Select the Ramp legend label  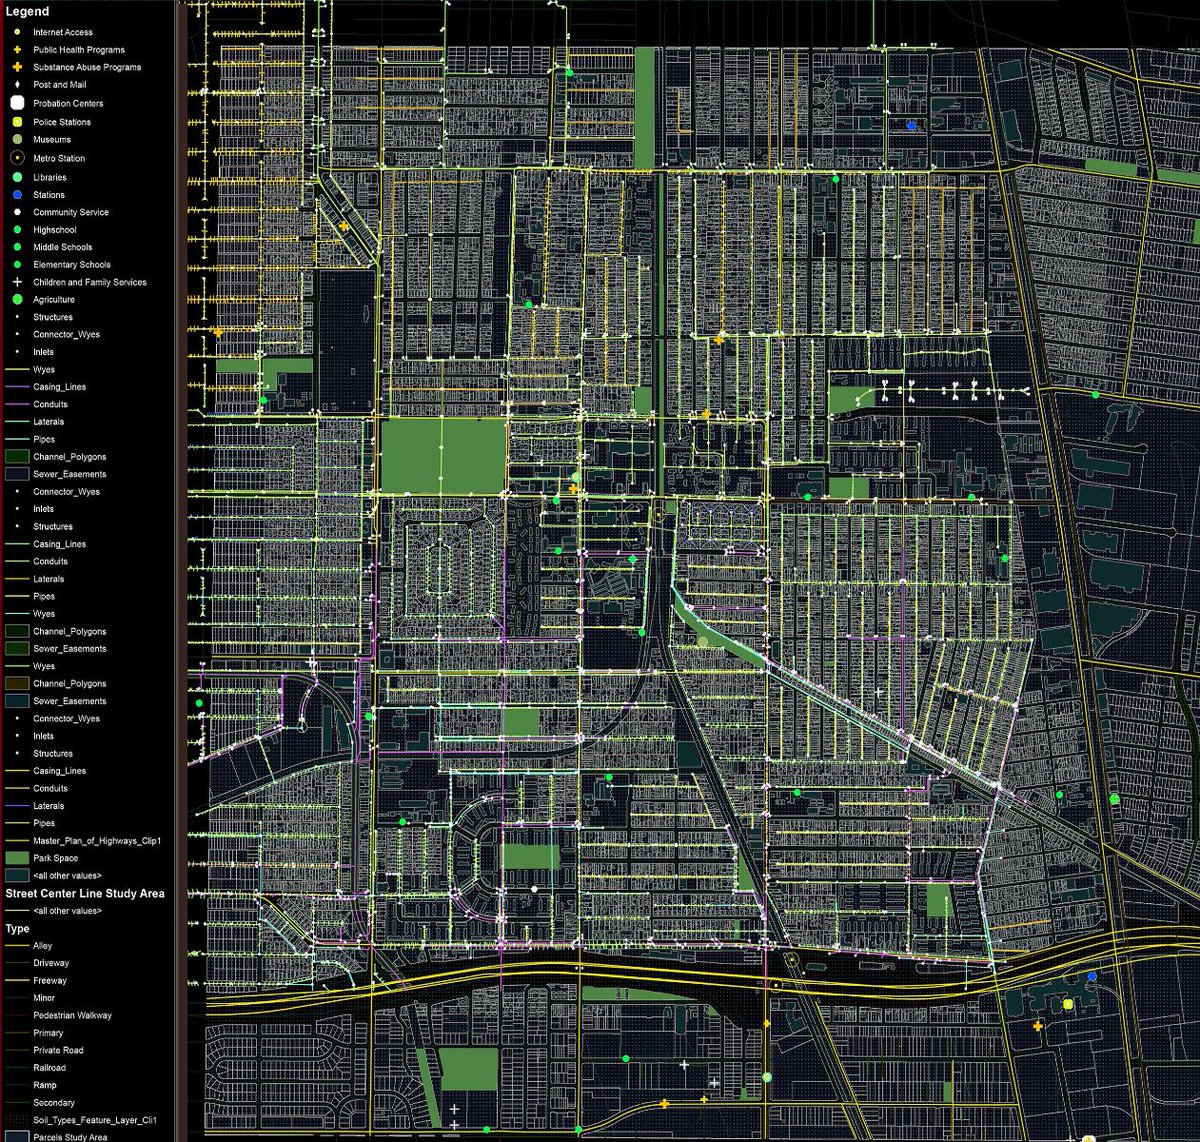coord(45,1085)
